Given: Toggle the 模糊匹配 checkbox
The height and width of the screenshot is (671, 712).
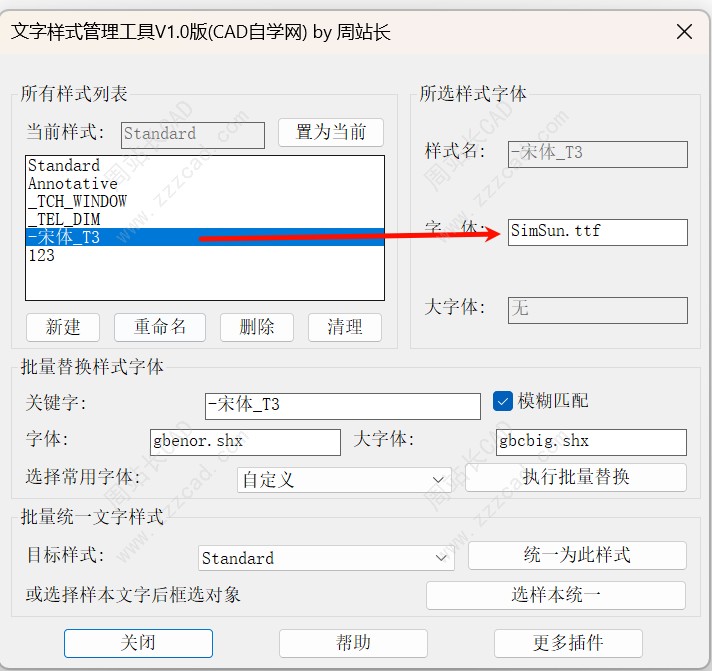Looking at the screenshot, I should tap(503, 401).
